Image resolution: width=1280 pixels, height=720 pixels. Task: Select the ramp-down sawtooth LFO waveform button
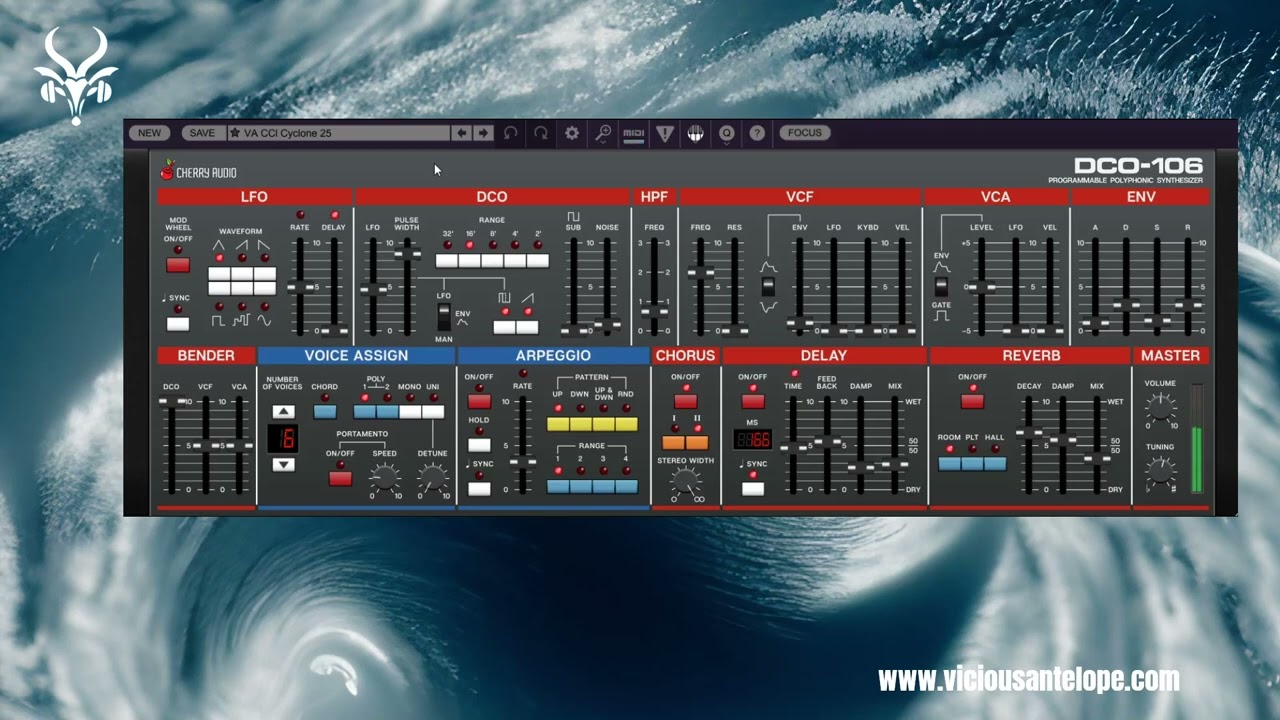click(265, 274)
